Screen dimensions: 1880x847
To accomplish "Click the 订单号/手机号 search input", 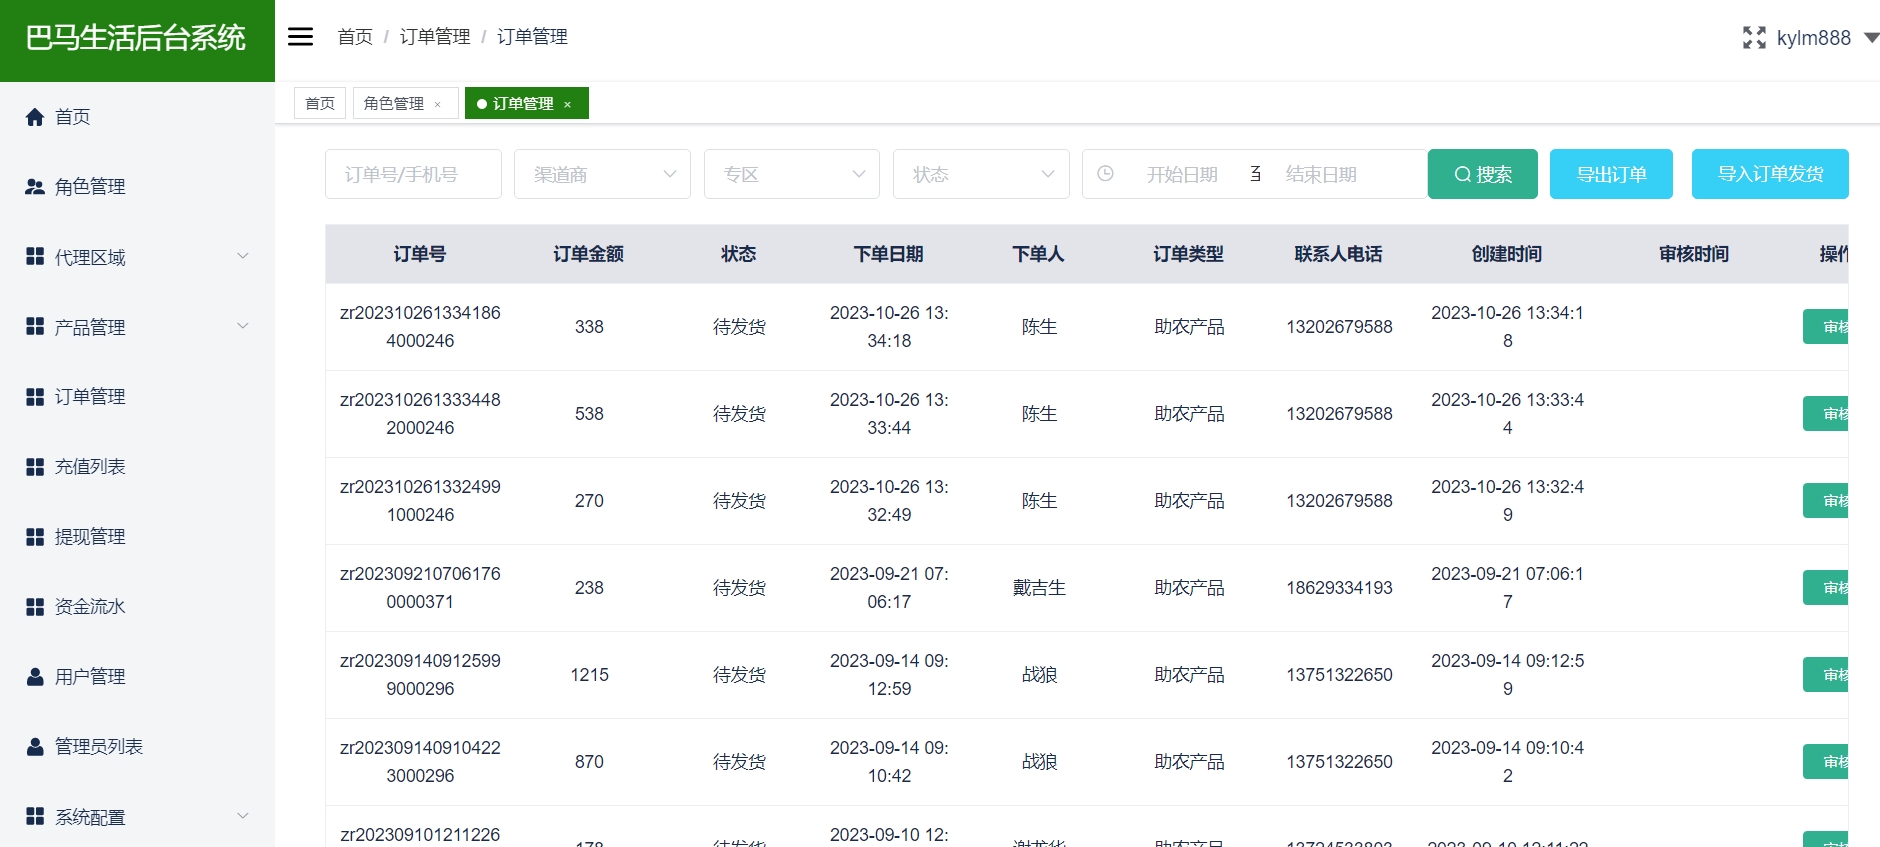I will [x=413, y=174].
